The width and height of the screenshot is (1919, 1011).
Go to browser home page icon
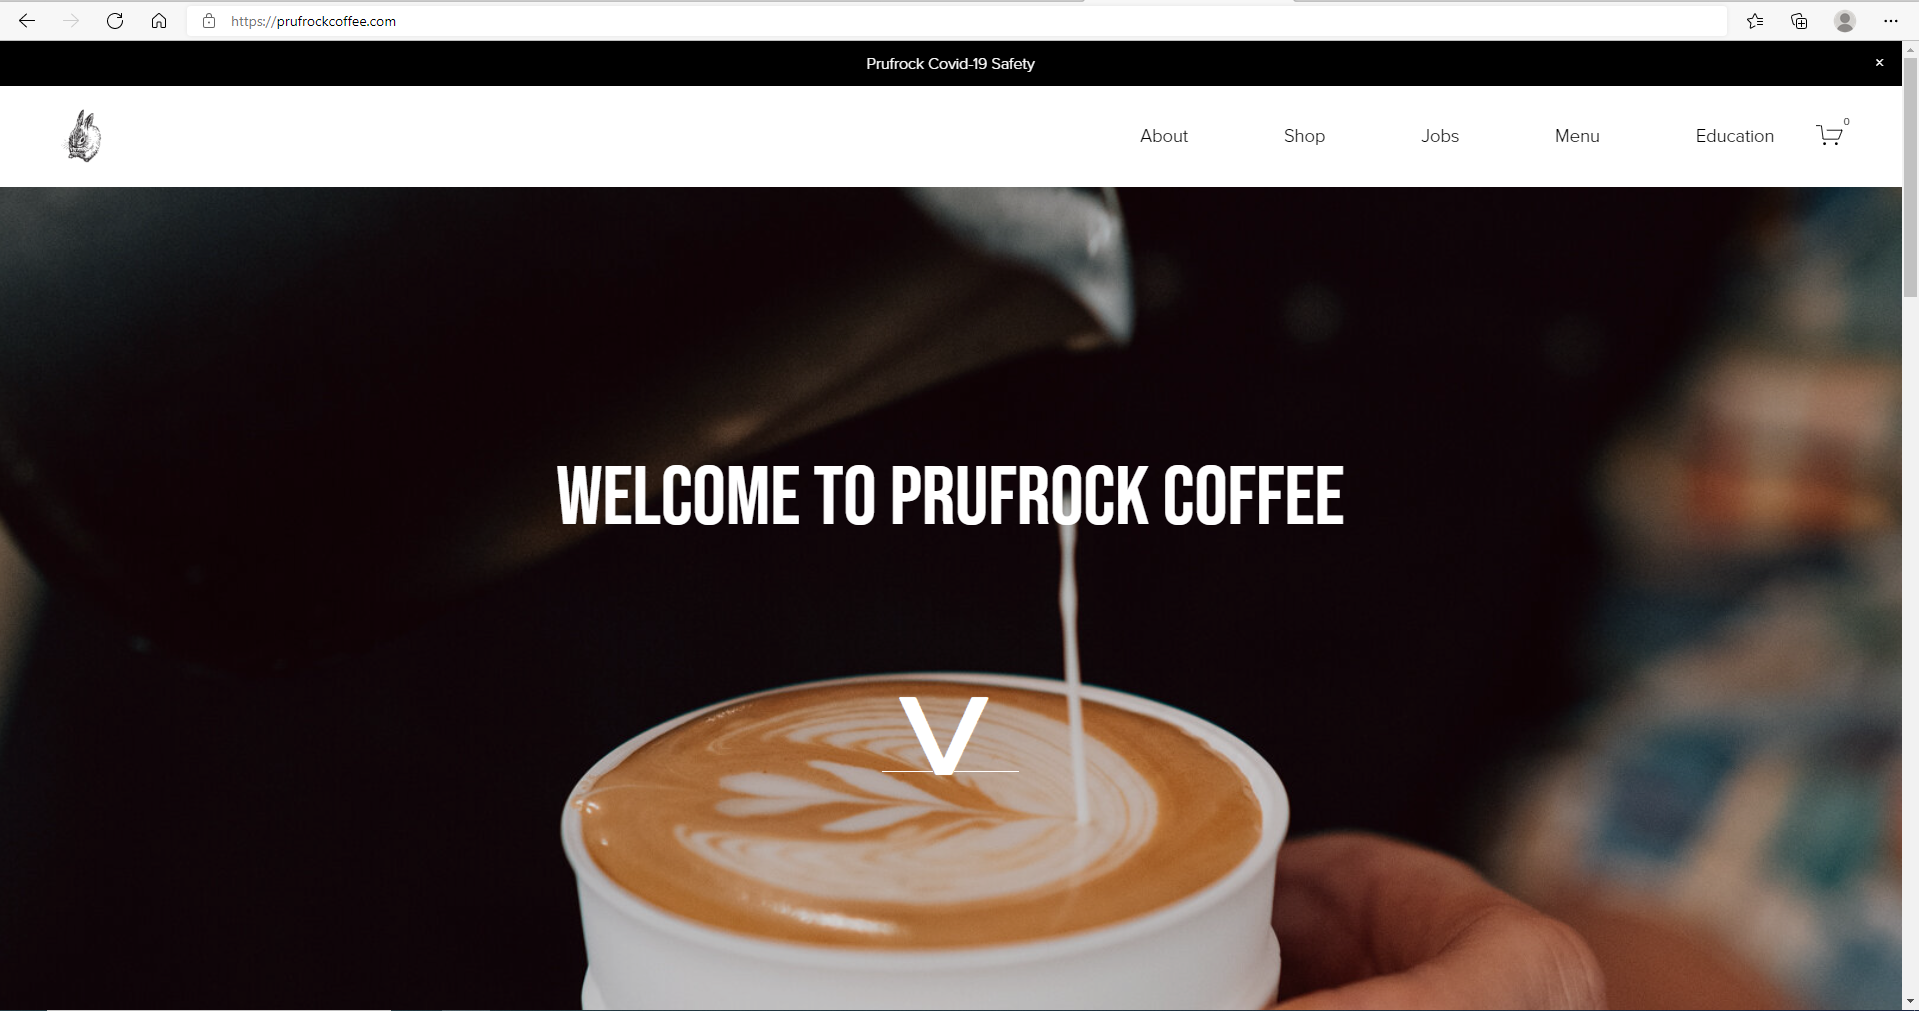click(x=159, y=21)
